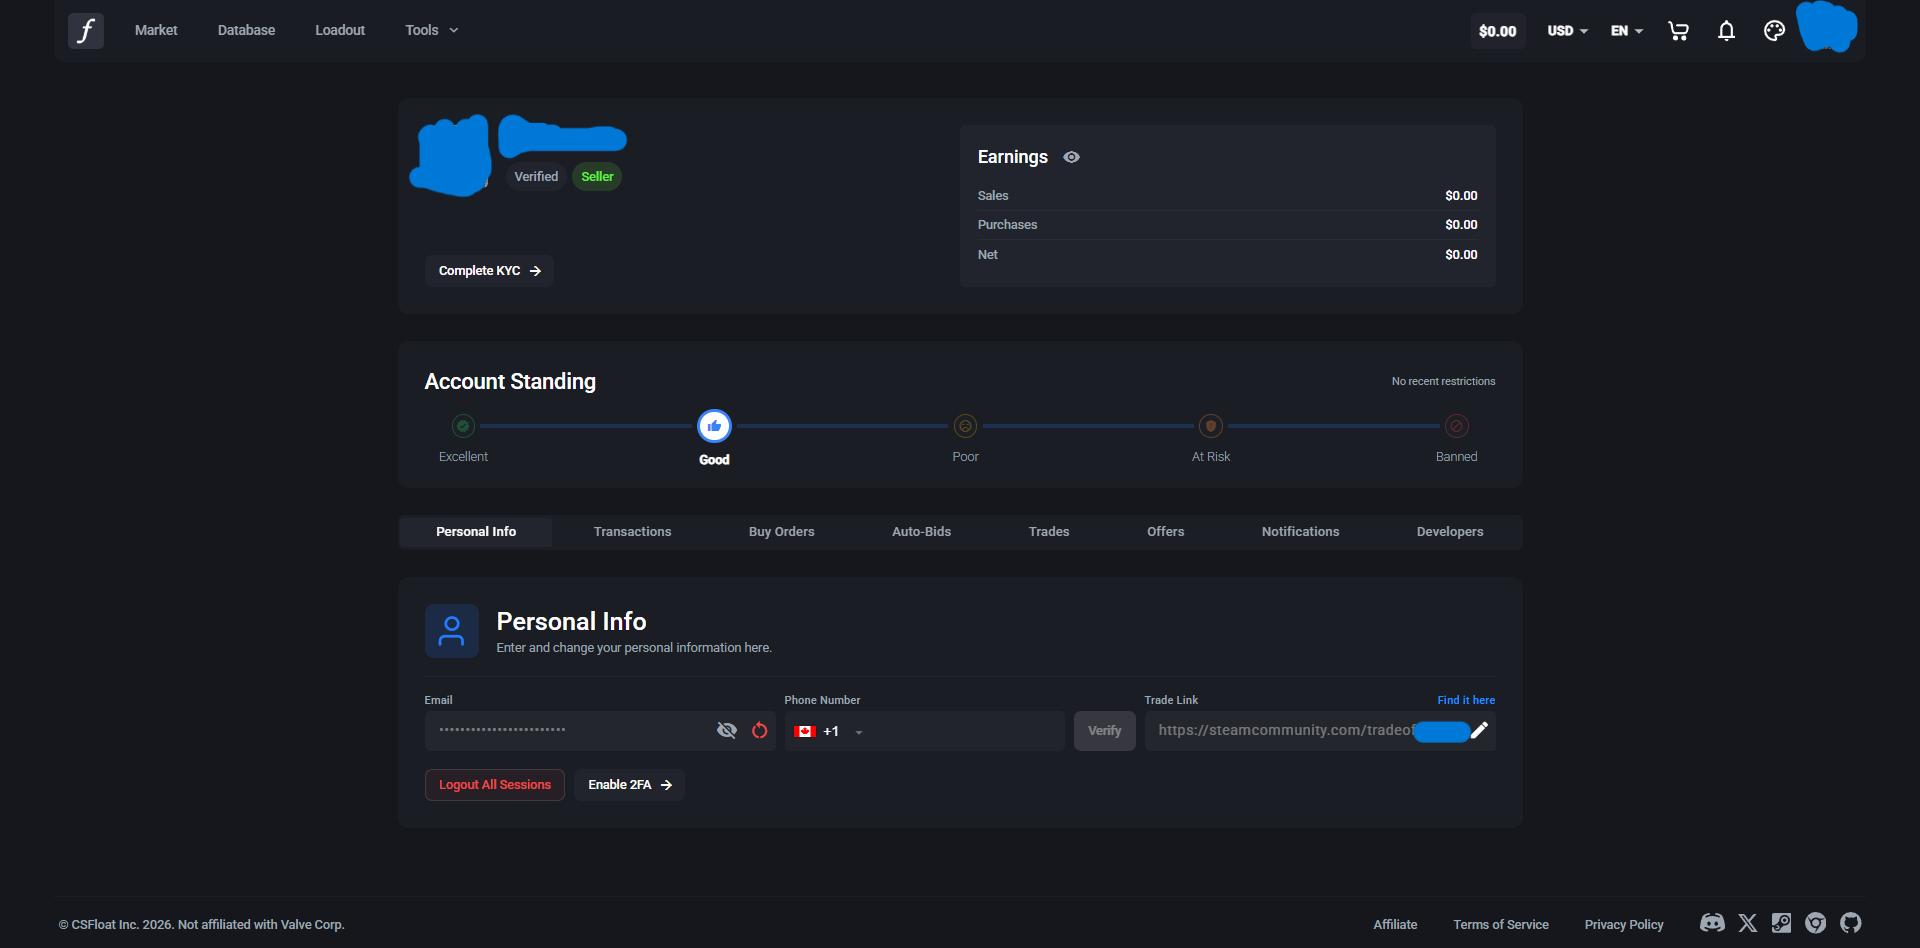This screenshot has height=948, width=1920.
Task: Expand the Tools dropdown menu
Action: point(432,31)
